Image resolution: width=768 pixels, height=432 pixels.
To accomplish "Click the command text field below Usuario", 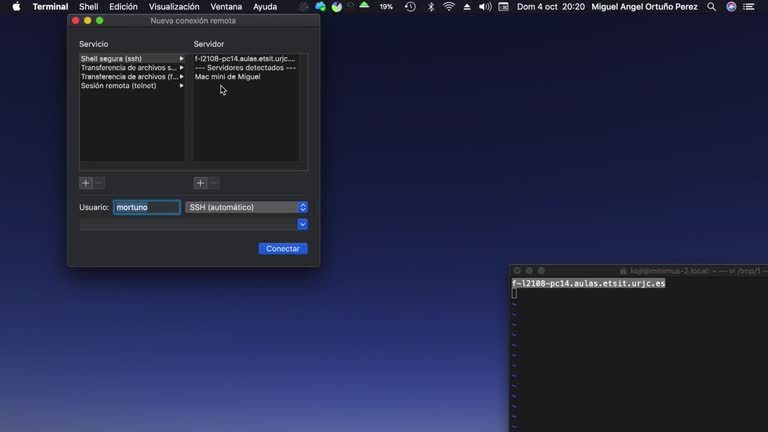I will coord(189,224).
